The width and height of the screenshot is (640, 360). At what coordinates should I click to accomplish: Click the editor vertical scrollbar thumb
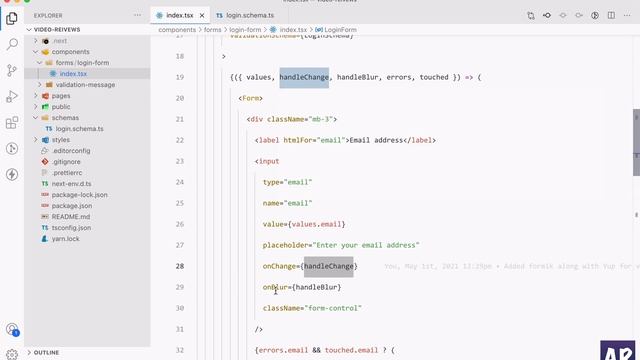coord(636,142)
